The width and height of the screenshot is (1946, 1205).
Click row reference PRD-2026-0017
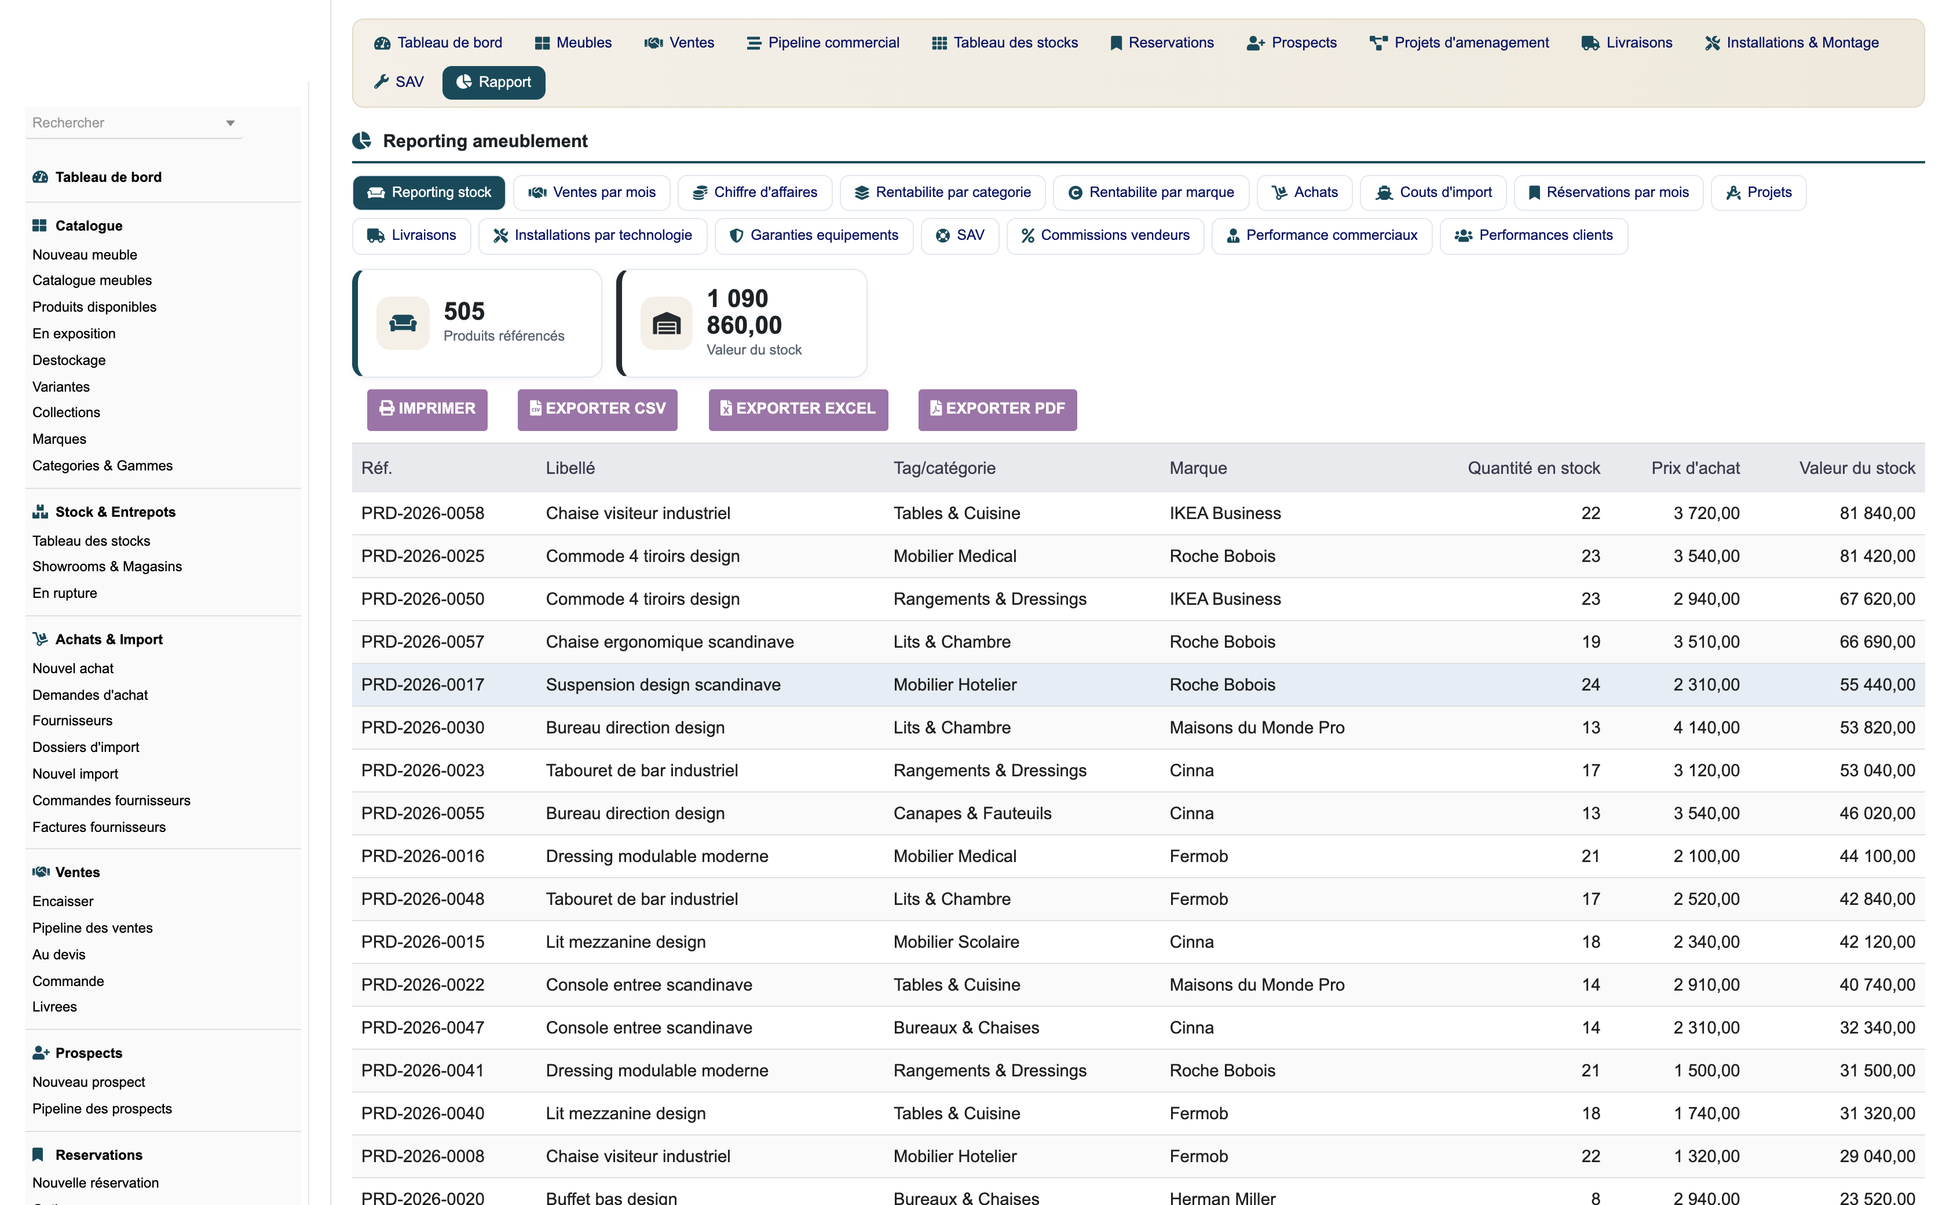coord(423,685)
